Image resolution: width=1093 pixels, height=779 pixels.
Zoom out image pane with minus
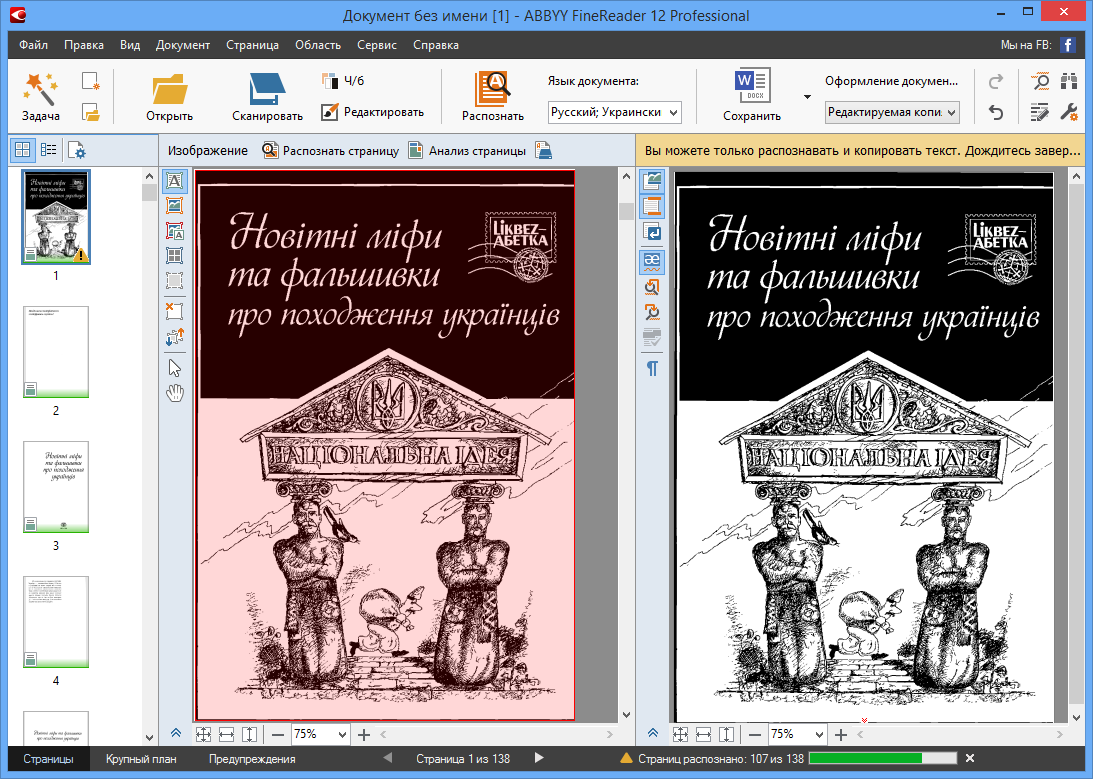(x=277, y=734)
